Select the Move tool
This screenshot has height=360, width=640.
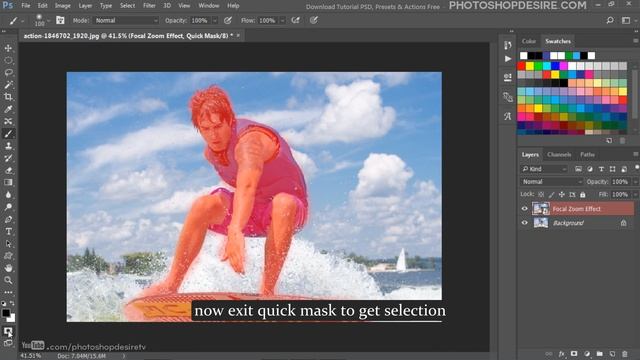8,48
